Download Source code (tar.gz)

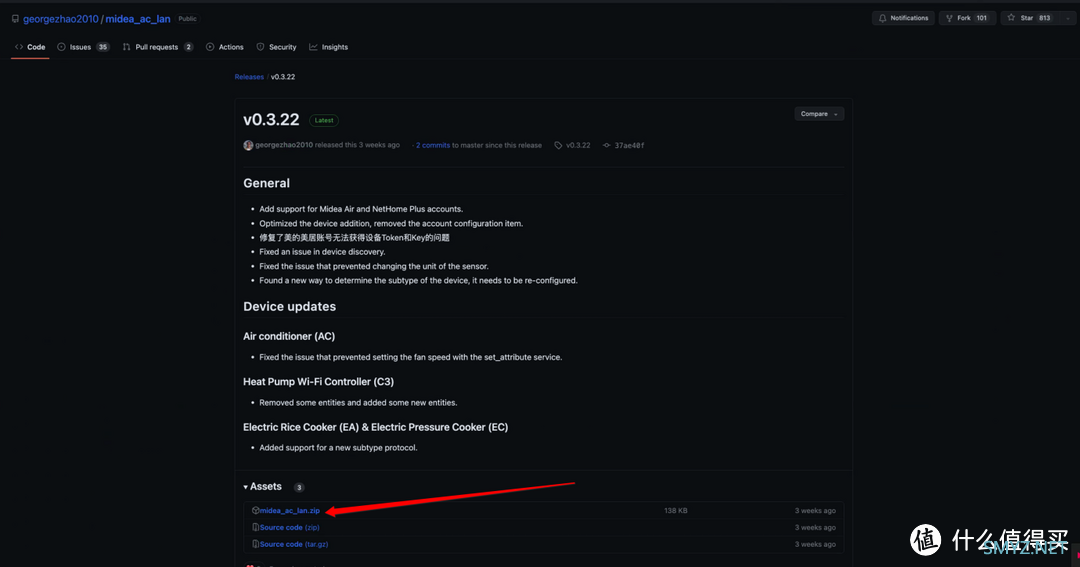pos(294,544)
